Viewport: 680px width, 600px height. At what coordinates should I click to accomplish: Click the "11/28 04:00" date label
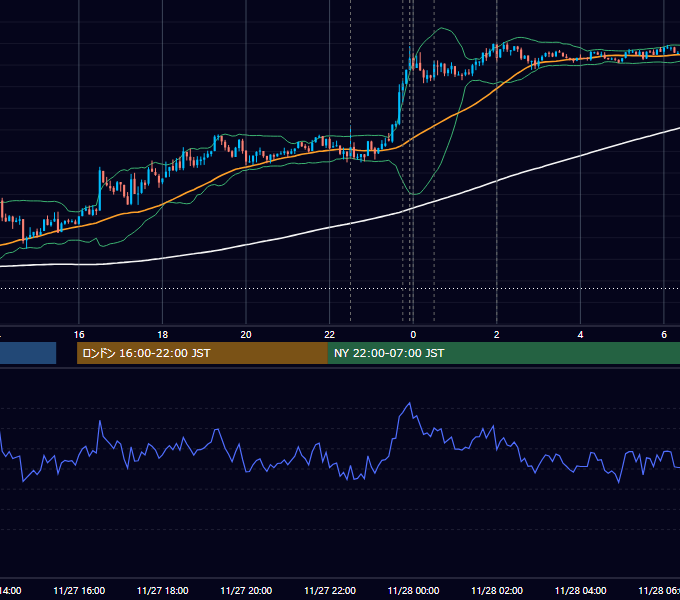(x=581, y=590)
